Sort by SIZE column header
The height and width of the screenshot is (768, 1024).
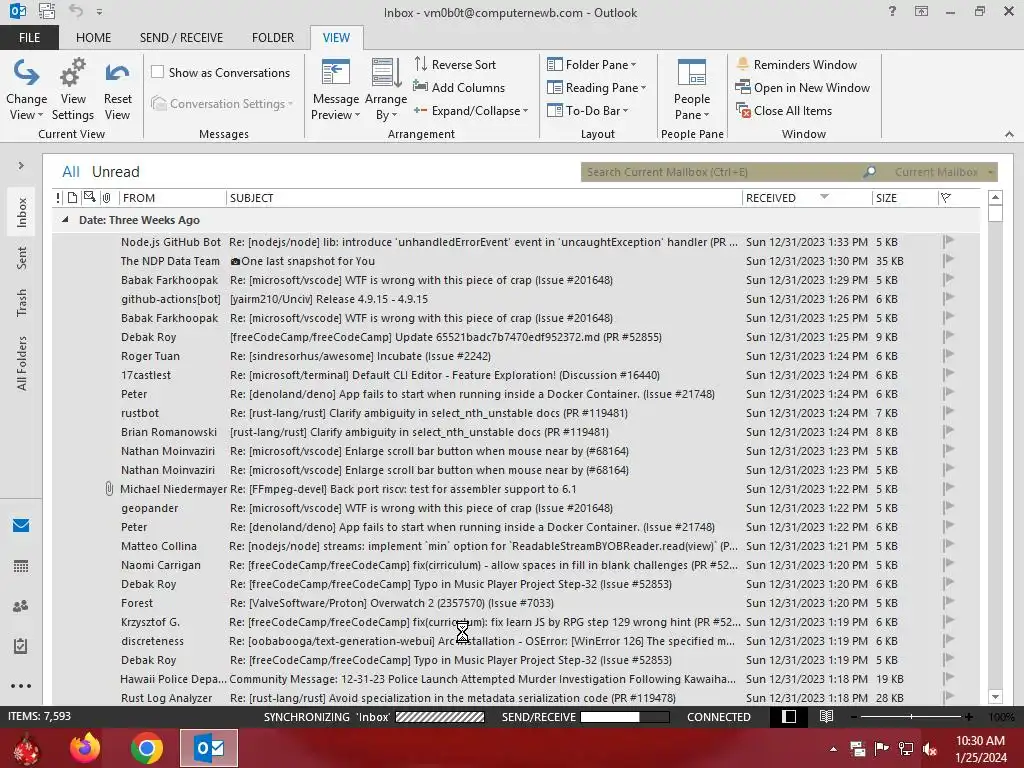coord(904,198)
